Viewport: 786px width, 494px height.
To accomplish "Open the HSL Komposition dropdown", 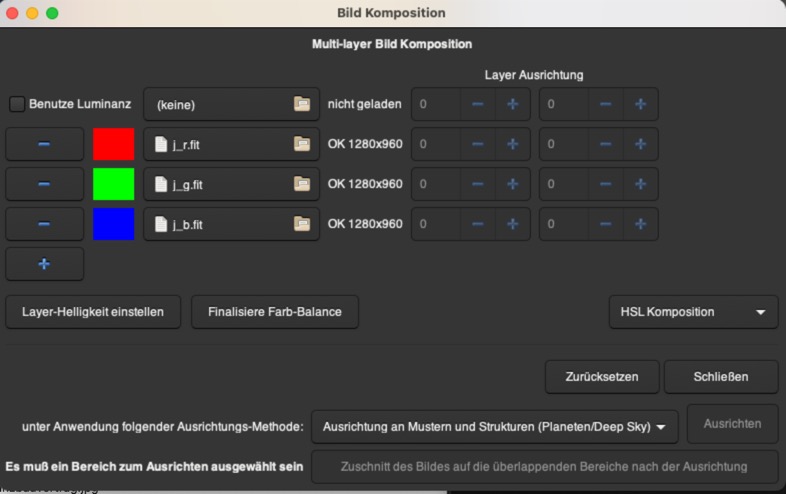I will tap(693, 312).
